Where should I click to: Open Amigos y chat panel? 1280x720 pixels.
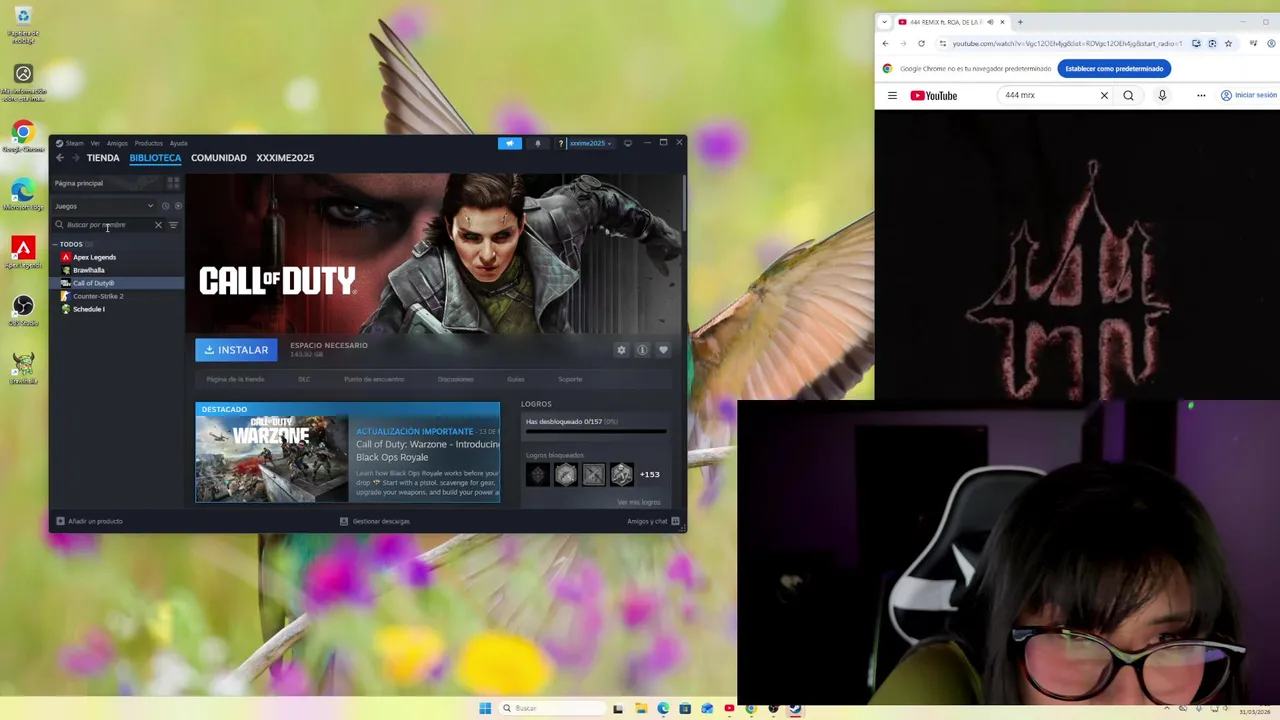pos(653,521)
